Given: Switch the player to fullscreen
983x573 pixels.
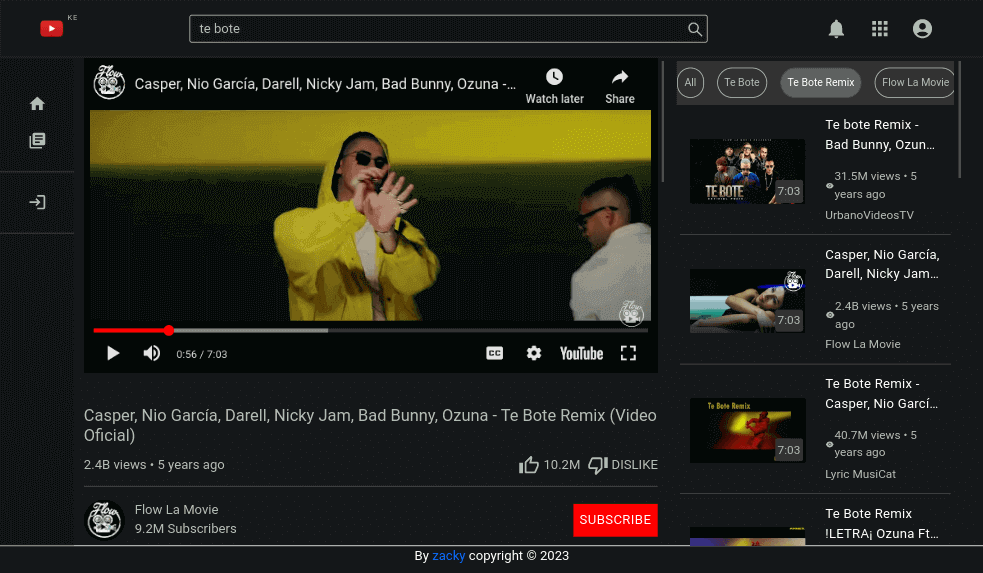Looking at the screenshot, I should (628, 354).
